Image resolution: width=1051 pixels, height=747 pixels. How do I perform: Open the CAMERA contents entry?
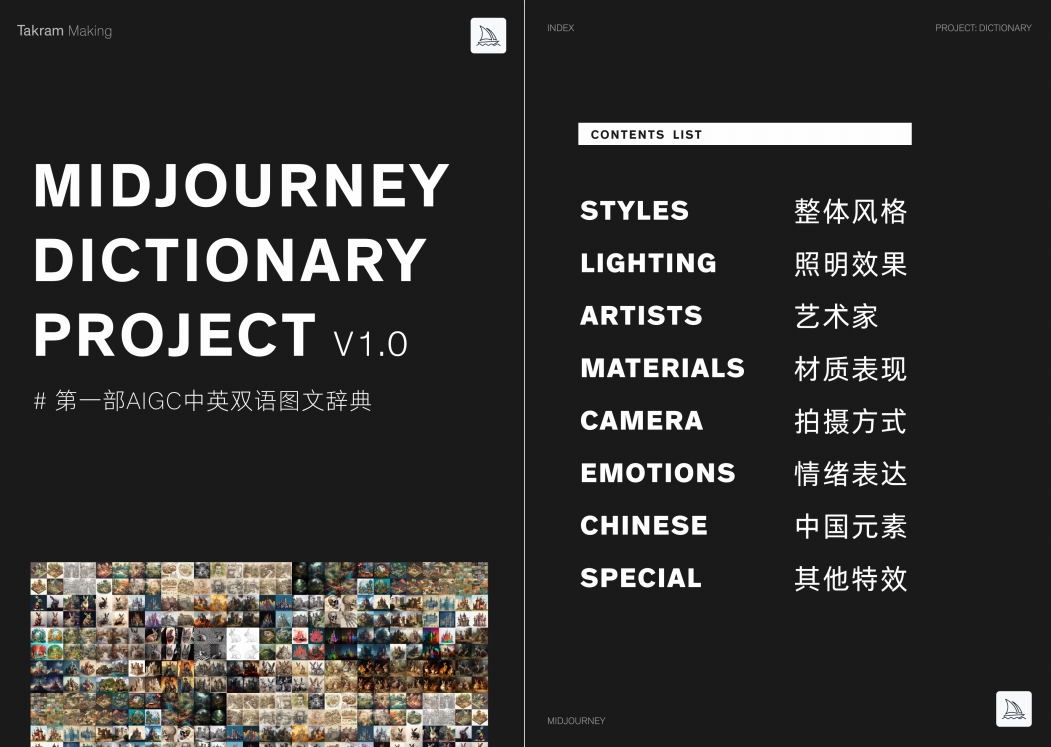642,420
